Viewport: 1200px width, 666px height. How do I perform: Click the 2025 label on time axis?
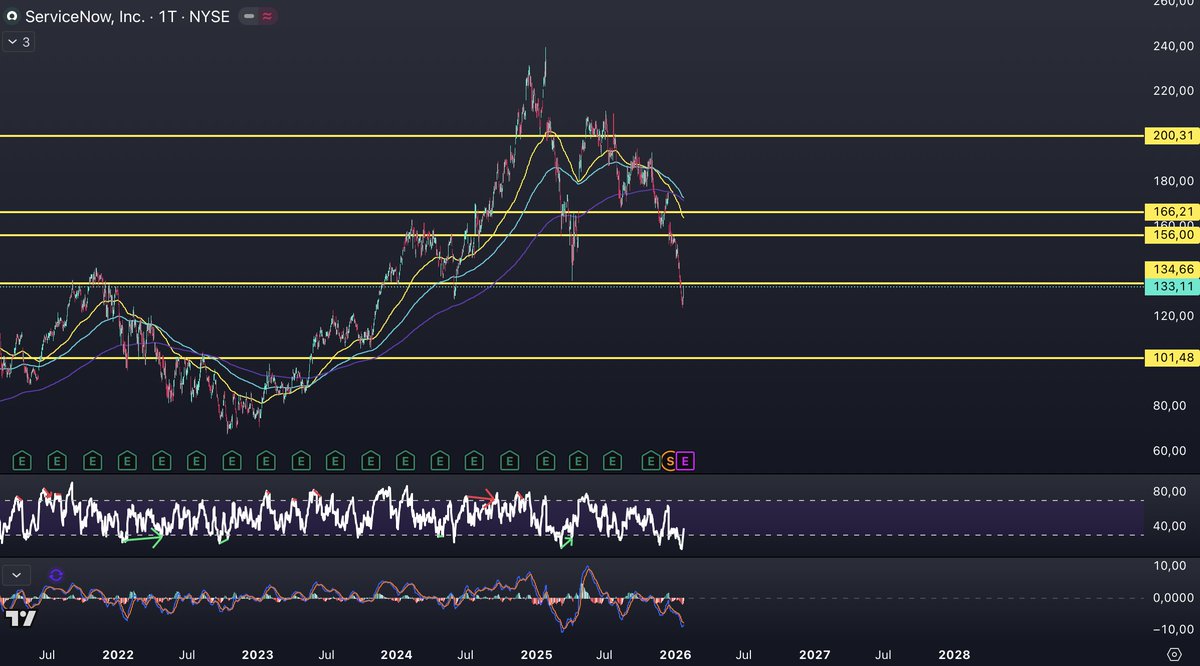pos(536,655)
